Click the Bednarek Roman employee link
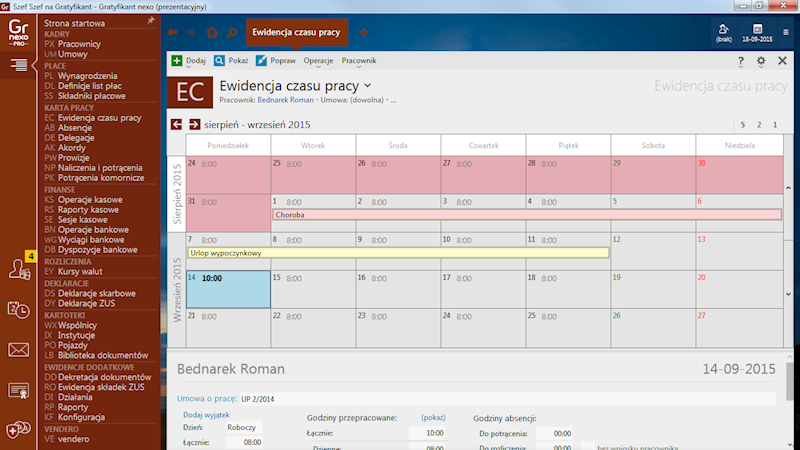Screen dimensions: 800x450 (286, 100)
